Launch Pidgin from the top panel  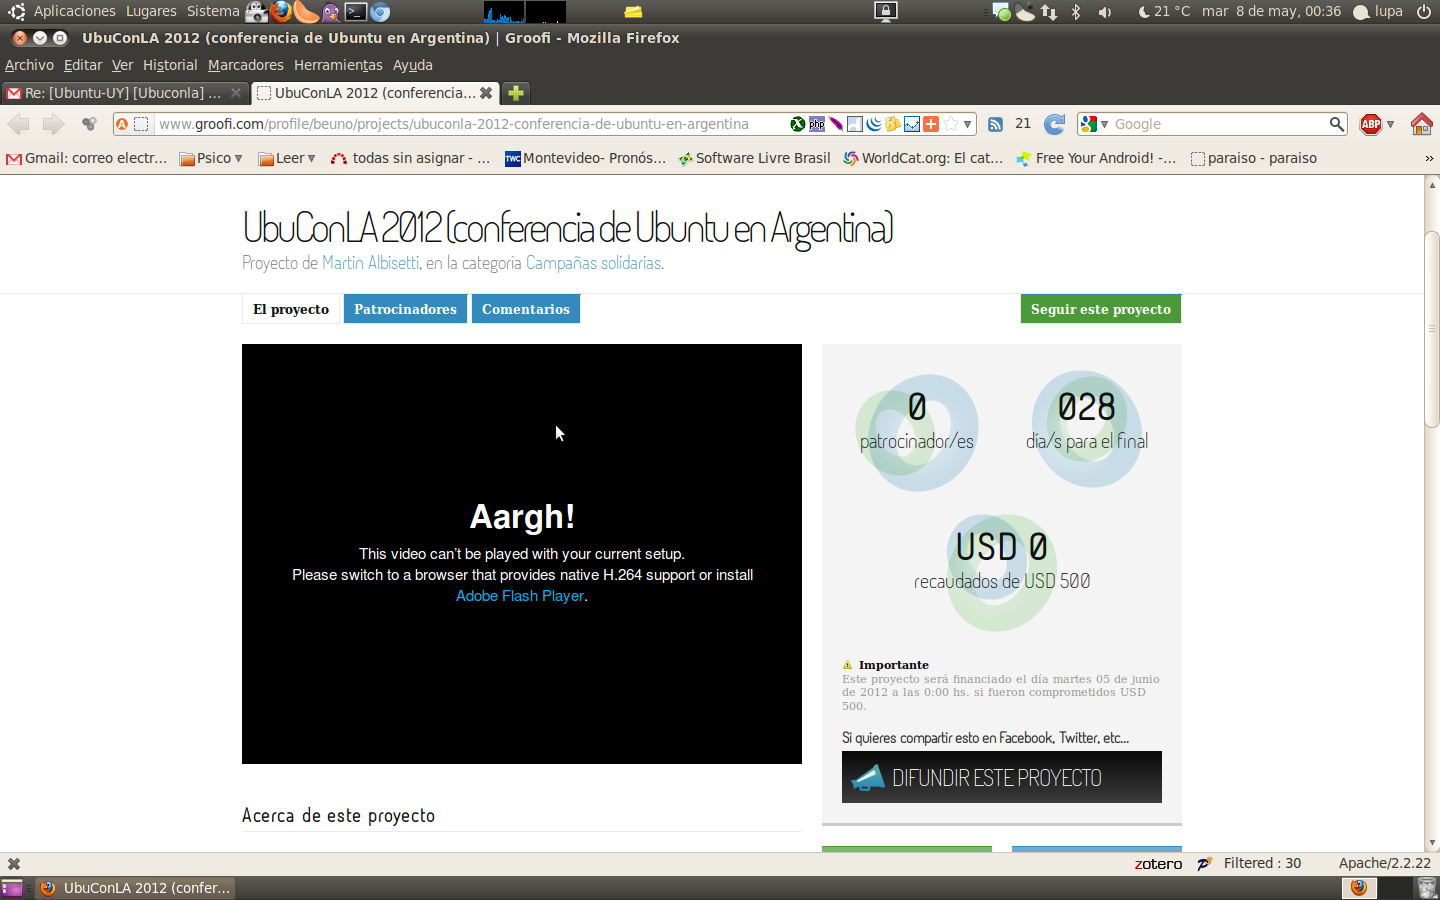pos(331,12)
